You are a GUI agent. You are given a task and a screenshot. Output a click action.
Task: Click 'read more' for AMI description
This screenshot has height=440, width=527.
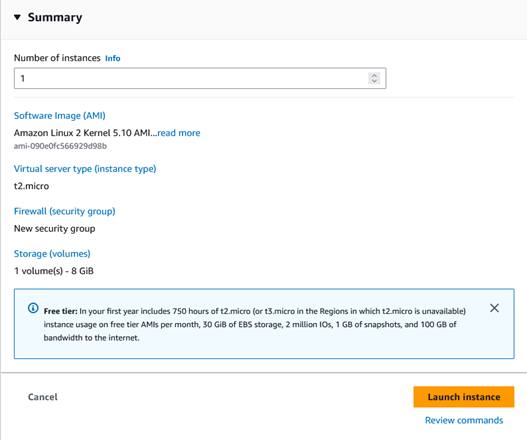pos(179,133)
